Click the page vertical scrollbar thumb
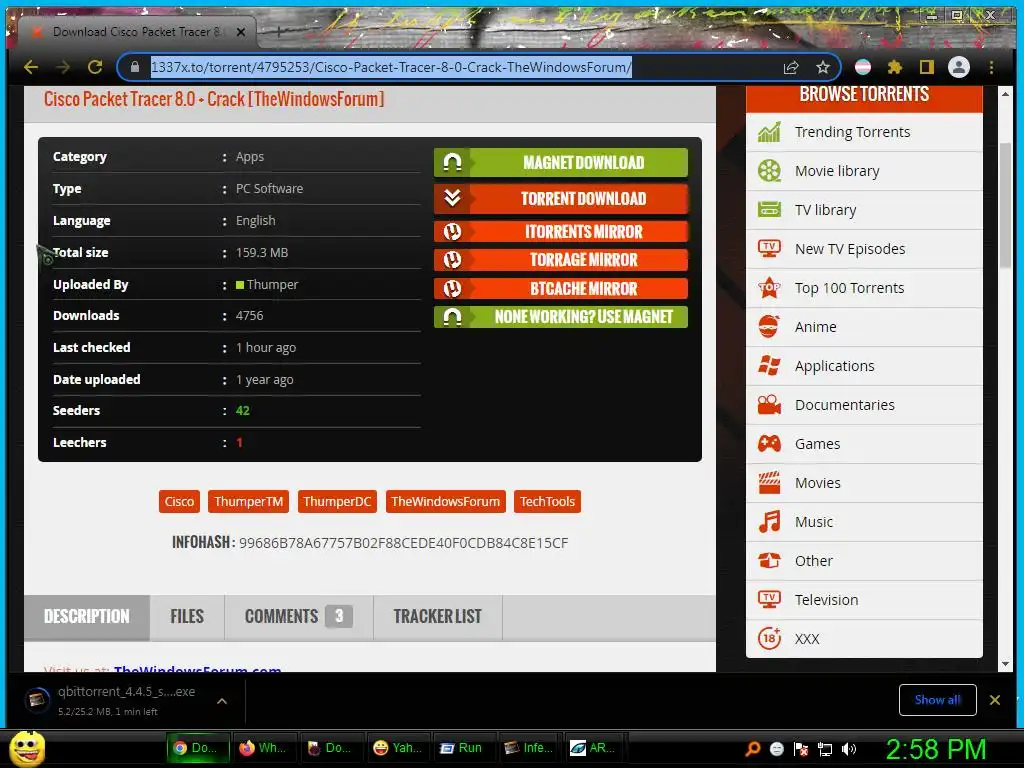 1005,205
